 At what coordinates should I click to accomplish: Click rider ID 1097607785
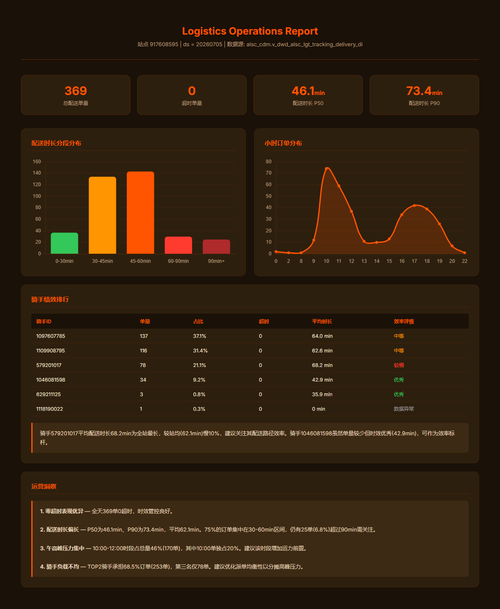(x=51, y=336)
